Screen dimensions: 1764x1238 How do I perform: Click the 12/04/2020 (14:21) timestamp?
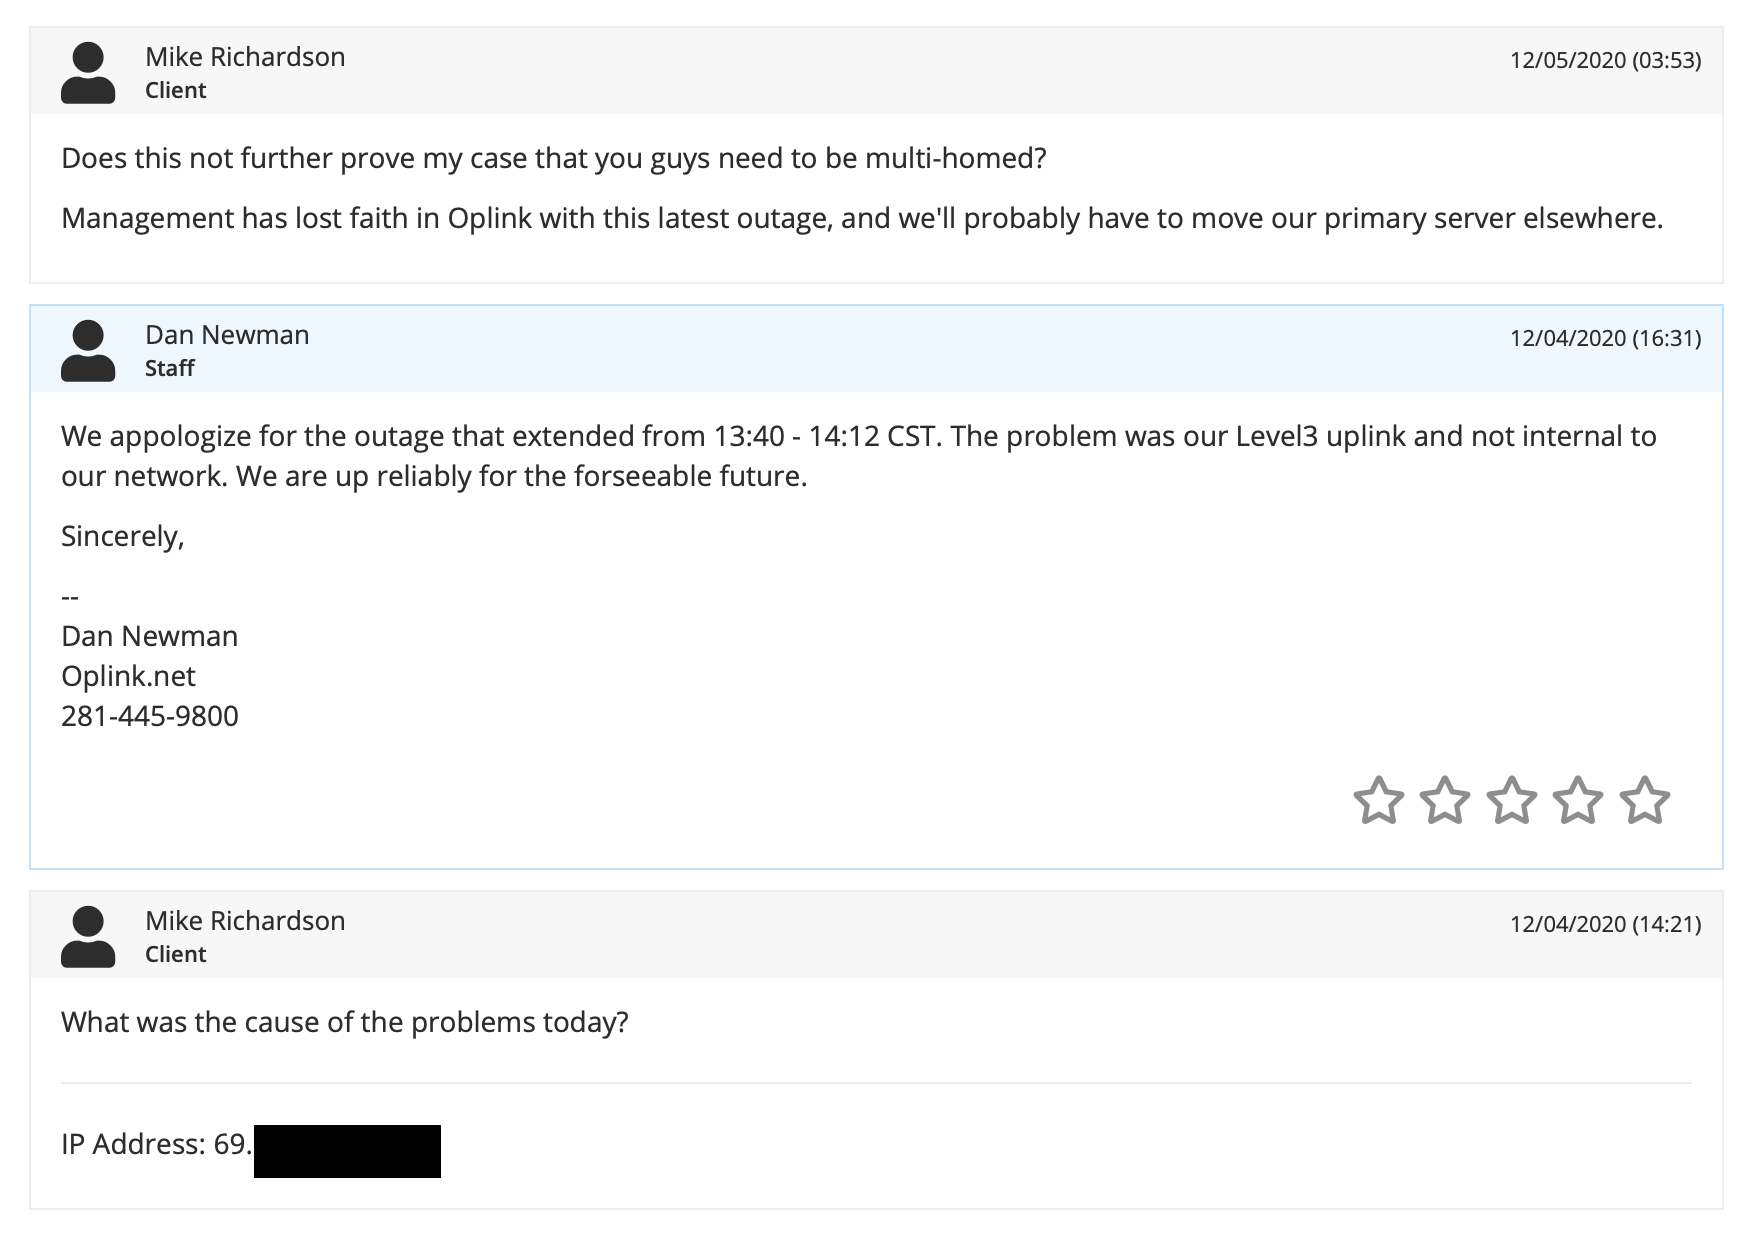[x=1605, y=924]
